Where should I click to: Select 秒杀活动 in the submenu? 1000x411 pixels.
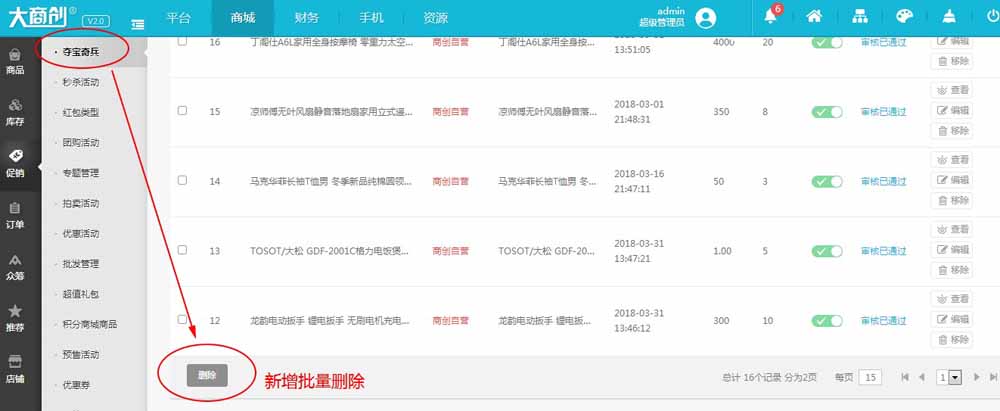pyautogui.click(x=81, y=82)
